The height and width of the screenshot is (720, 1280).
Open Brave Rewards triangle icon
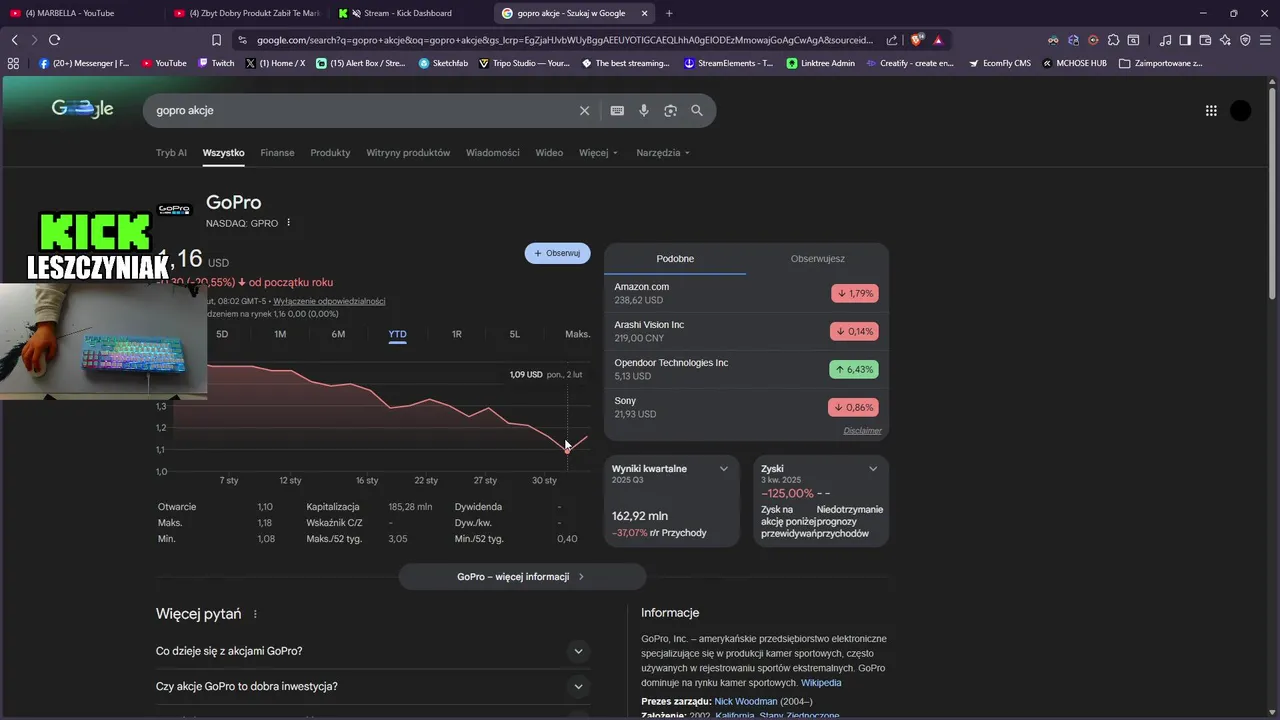(938, 40)
